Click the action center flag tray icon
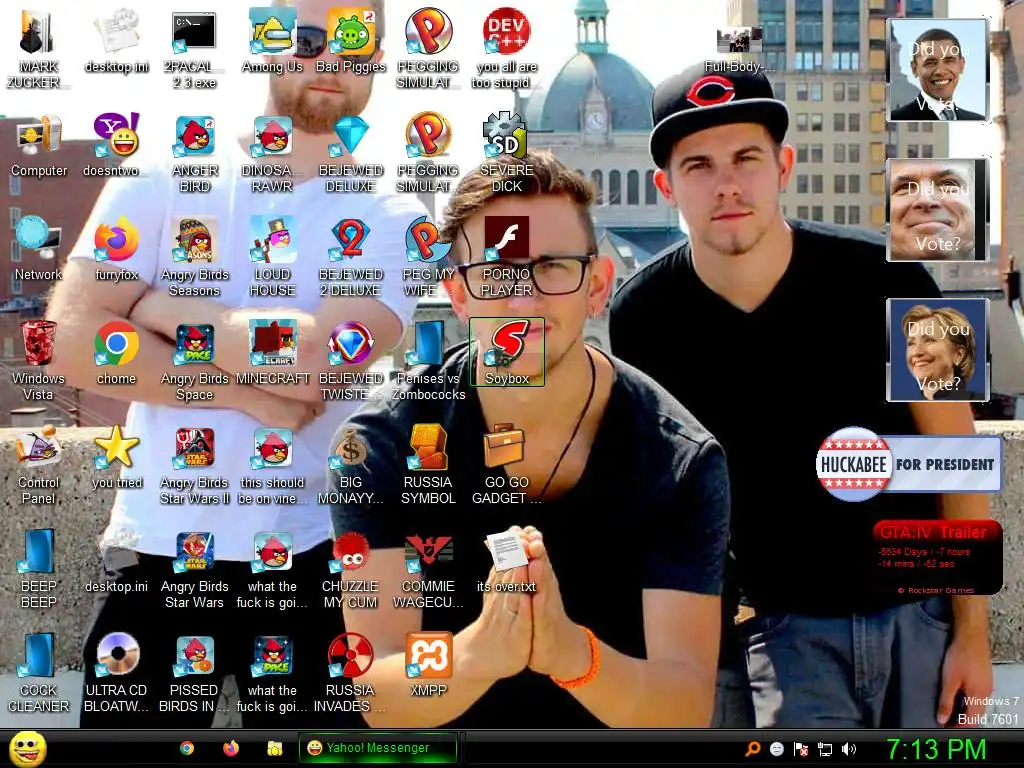 [801, 749]
